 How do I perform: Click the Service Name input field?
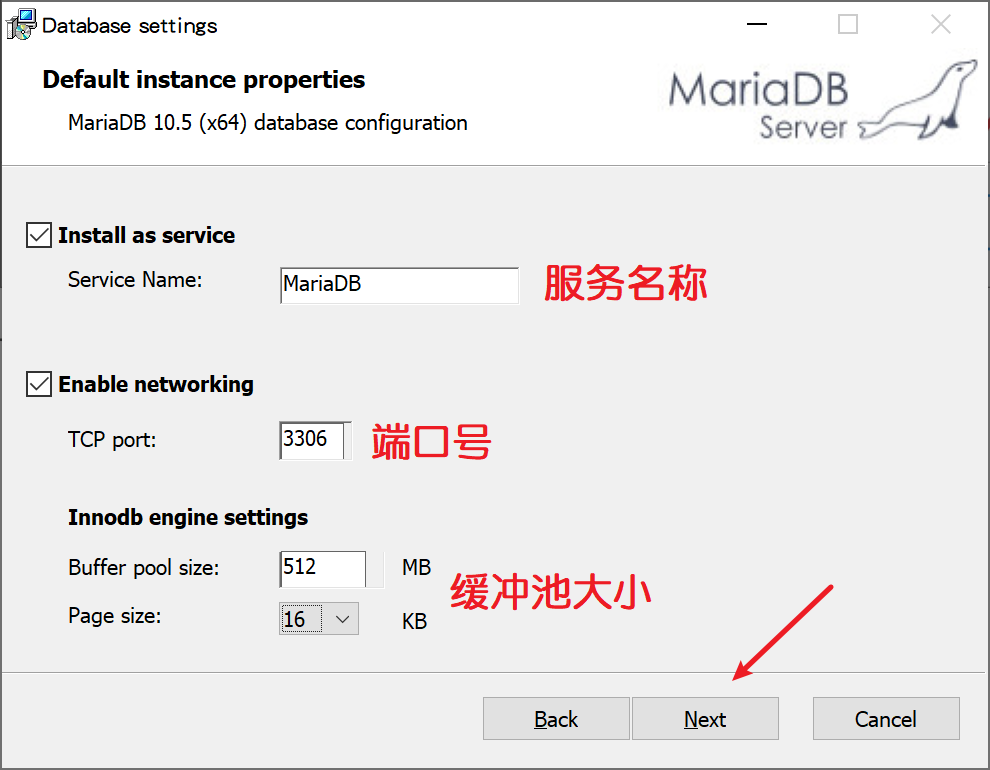399,285
